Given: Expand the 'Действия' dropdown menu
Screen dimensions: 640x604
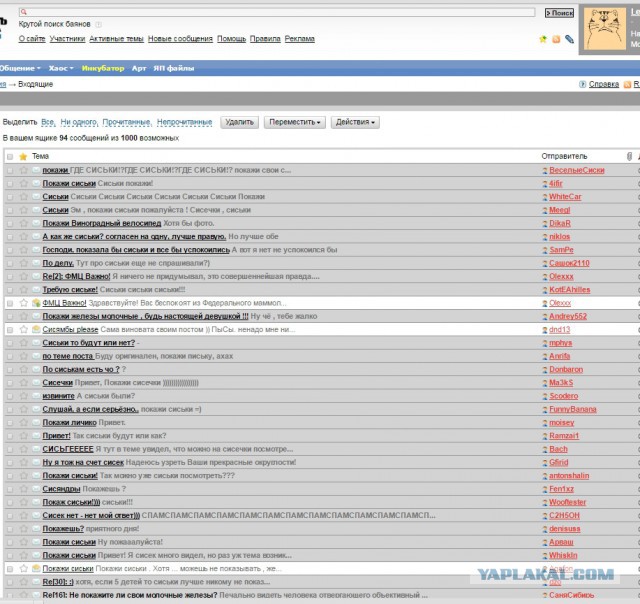Looking at the screenshot, I should 355,122.
